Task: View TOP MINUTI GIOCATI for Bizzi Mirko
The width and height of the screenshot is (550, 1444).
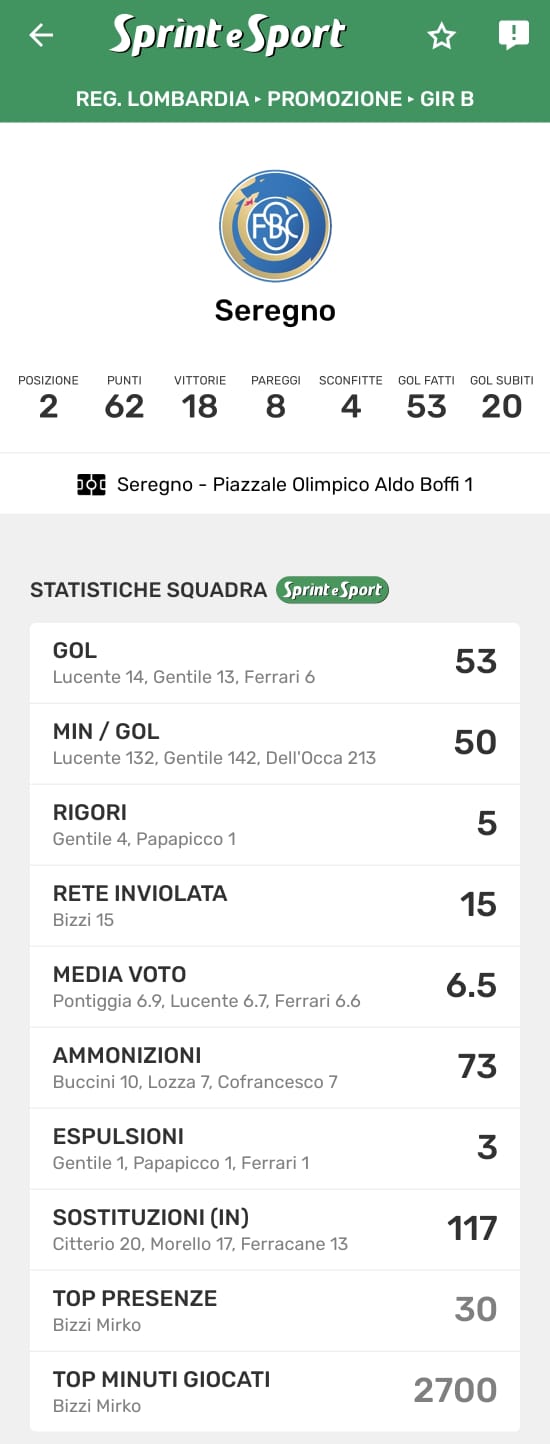Action: (275, 1391)
